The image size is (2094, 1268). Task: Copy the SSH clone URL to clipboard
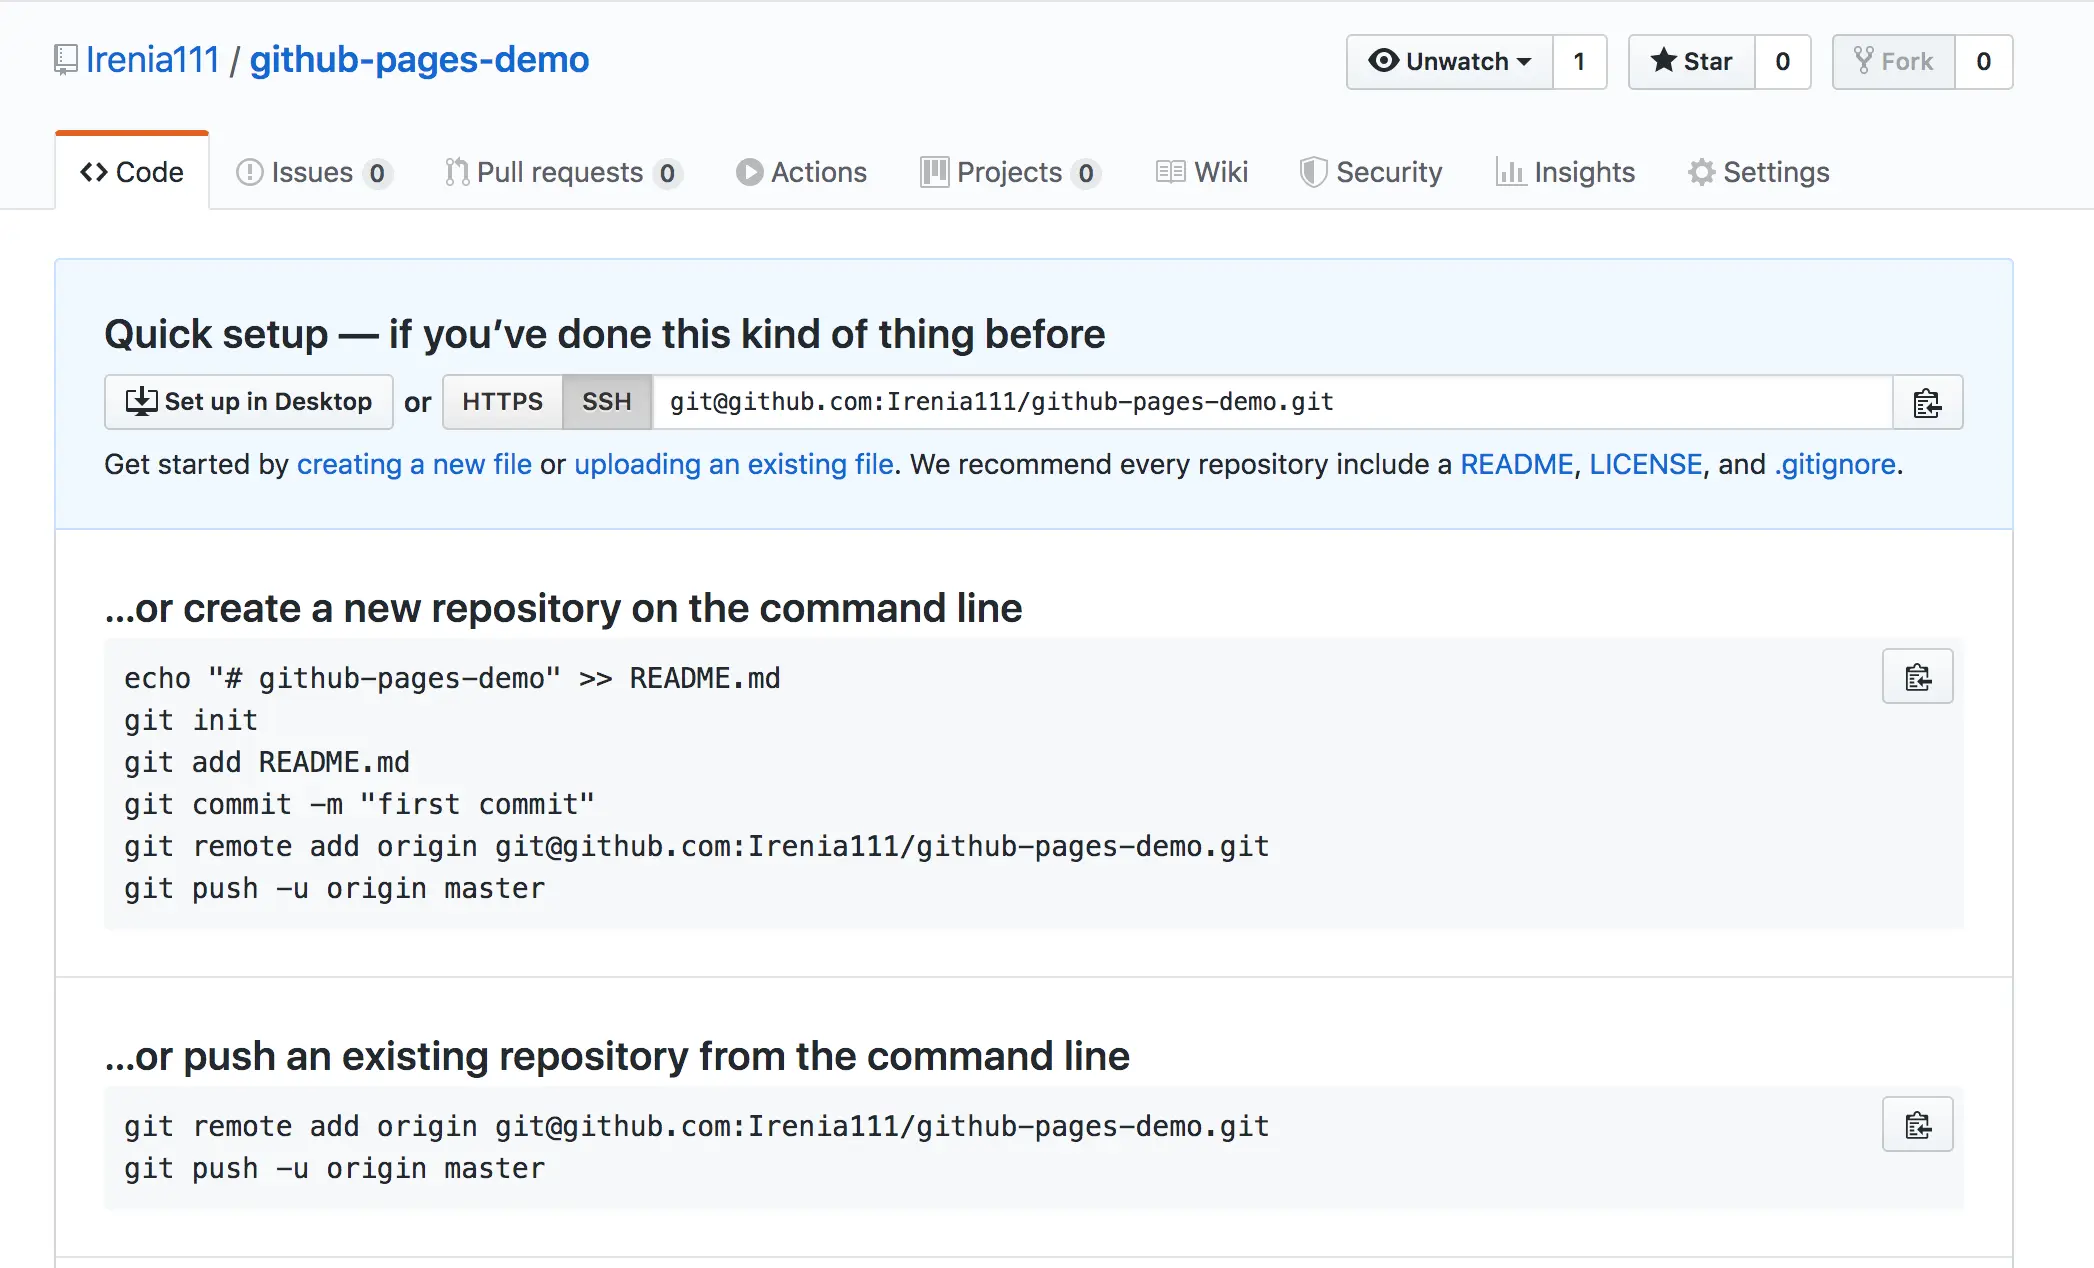pyautogui.click(x=1927, y=402)
